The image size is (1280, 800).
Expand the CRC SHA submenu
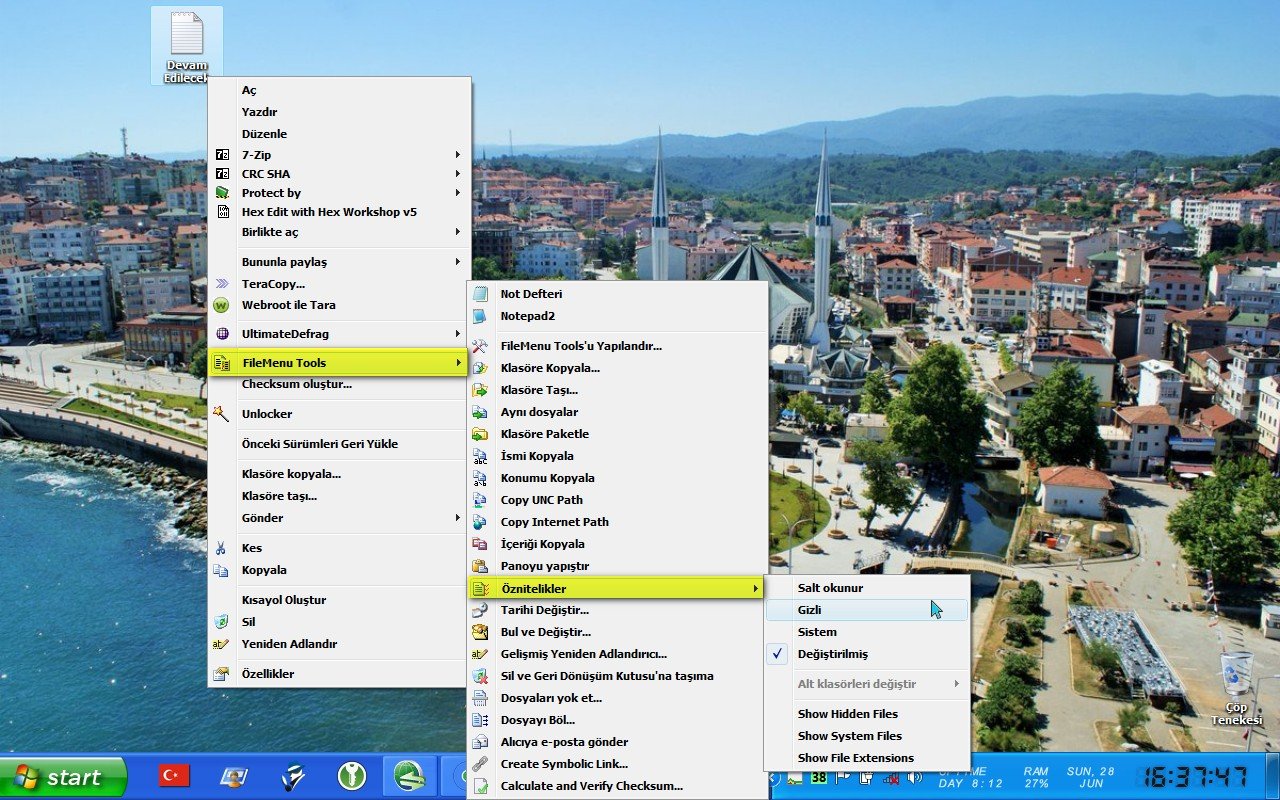339,174
